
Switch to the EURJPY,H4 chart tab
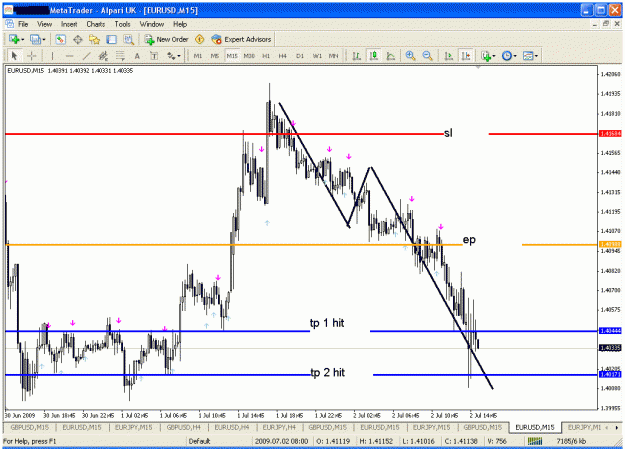[x=279, y=427]
